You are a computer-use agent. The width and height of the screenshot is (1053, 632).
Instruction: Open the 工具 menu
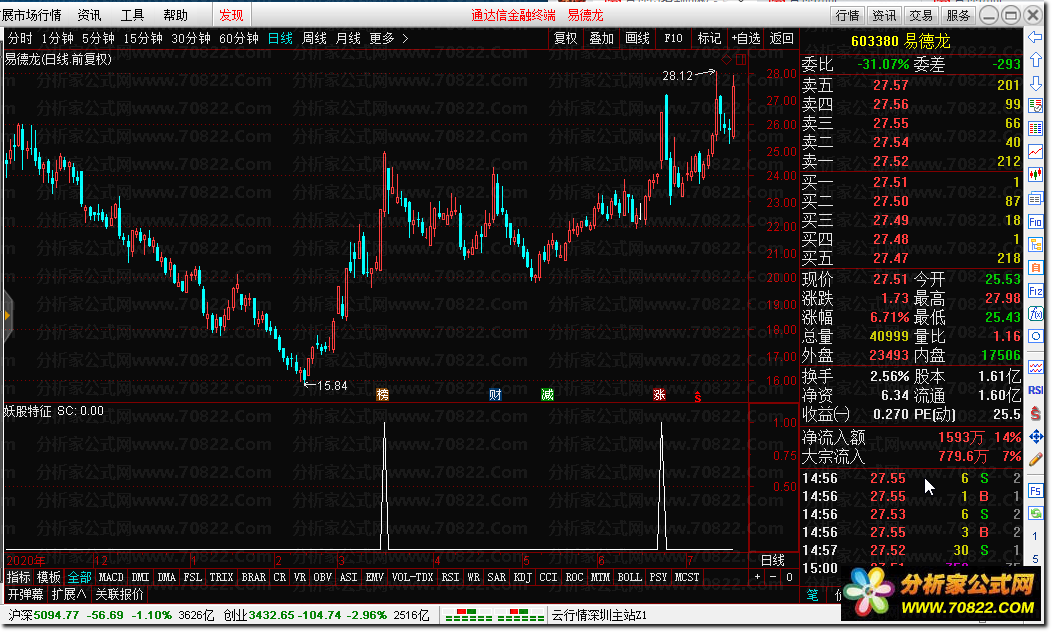pyautogui.click(x=132, y=15)
